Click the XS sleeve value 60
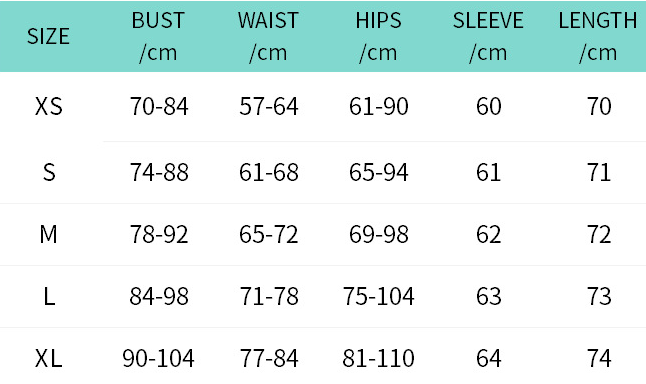The width and height of the screenshot is (646, 384). pos(489,106)
